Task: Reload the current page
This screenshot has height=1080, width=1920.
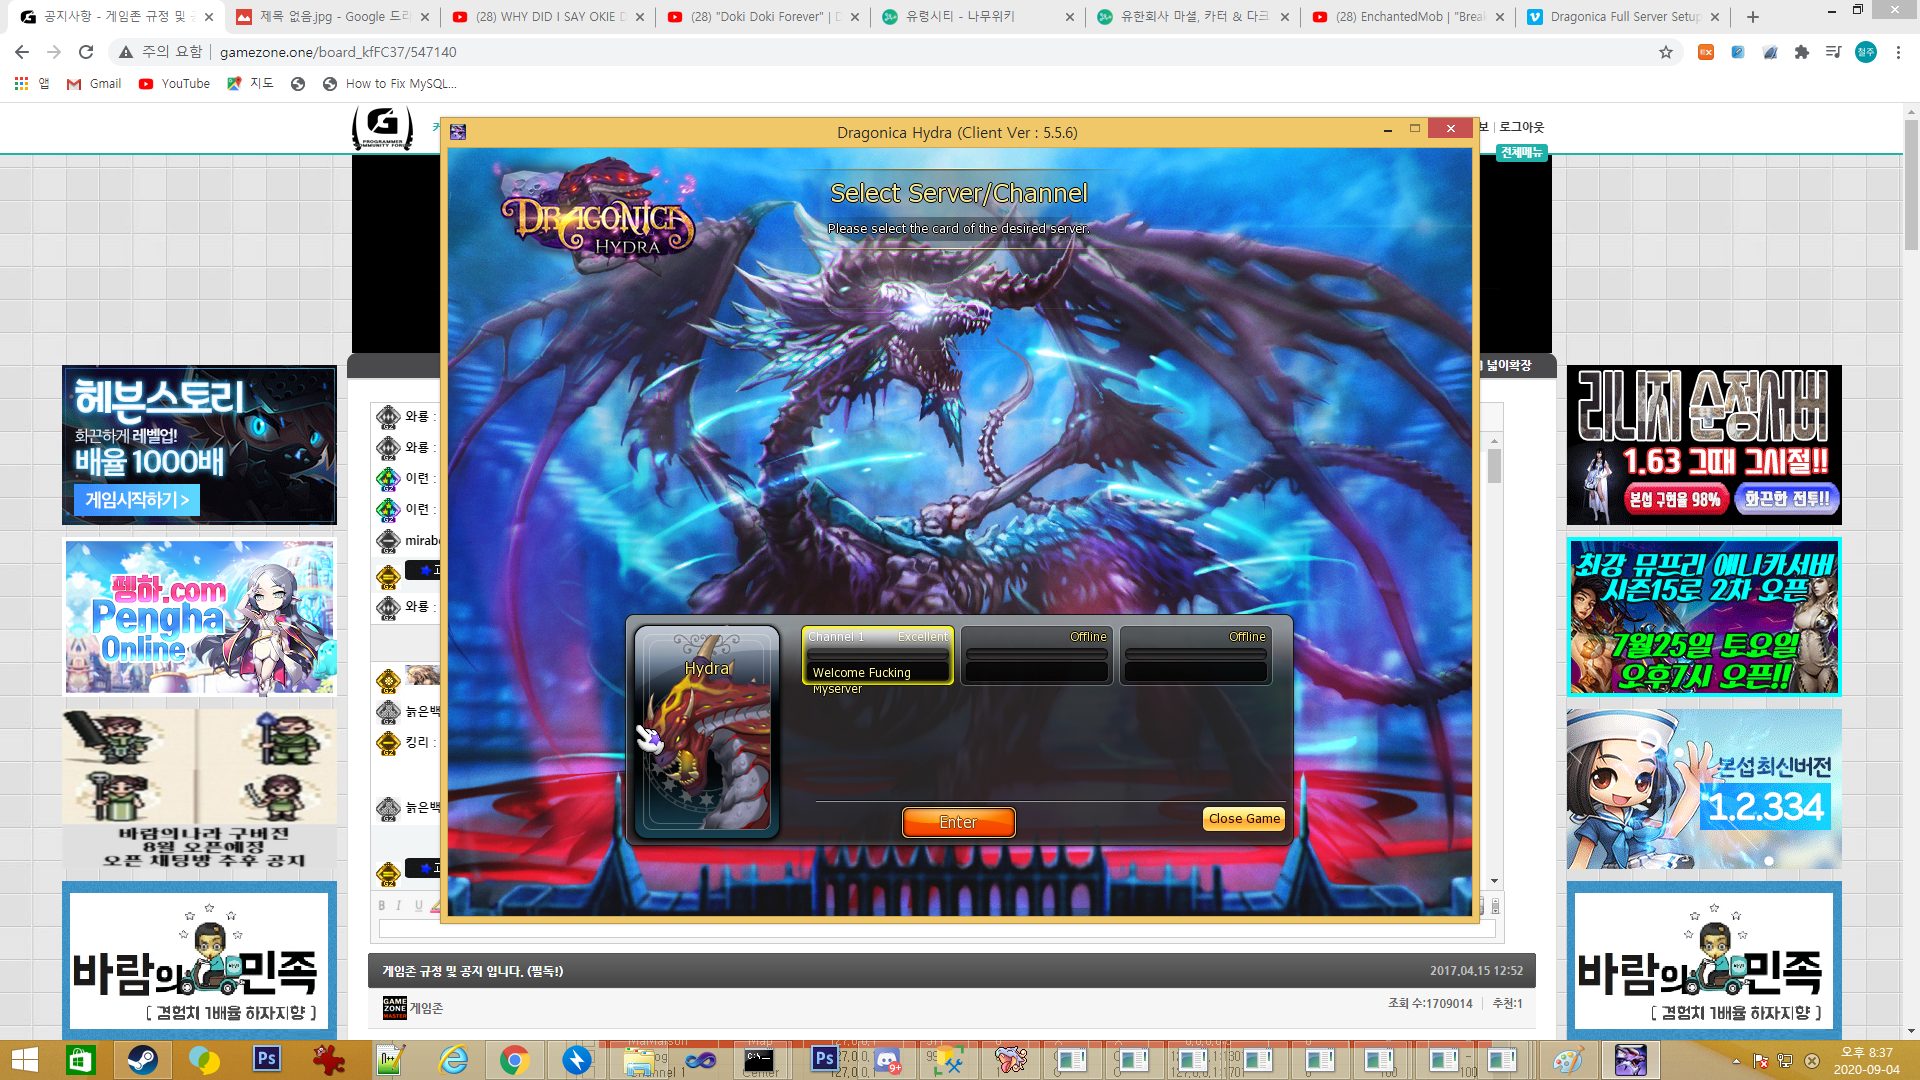Action: [x=86, y=52]
